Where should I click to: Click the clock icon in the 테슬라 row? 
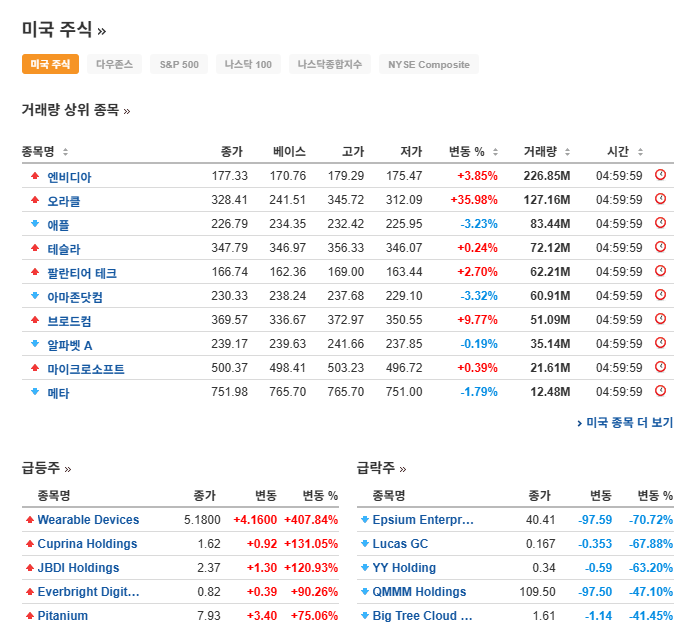click(660, 246)
